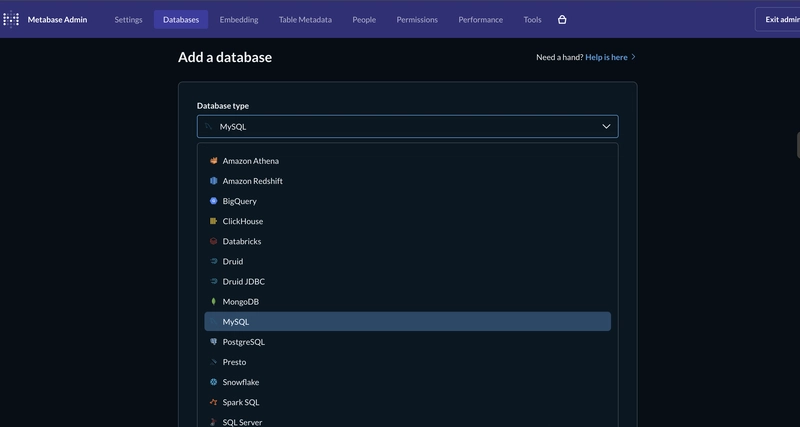
Task: Go to the Performance tab
Action: (x=480, y=19)
